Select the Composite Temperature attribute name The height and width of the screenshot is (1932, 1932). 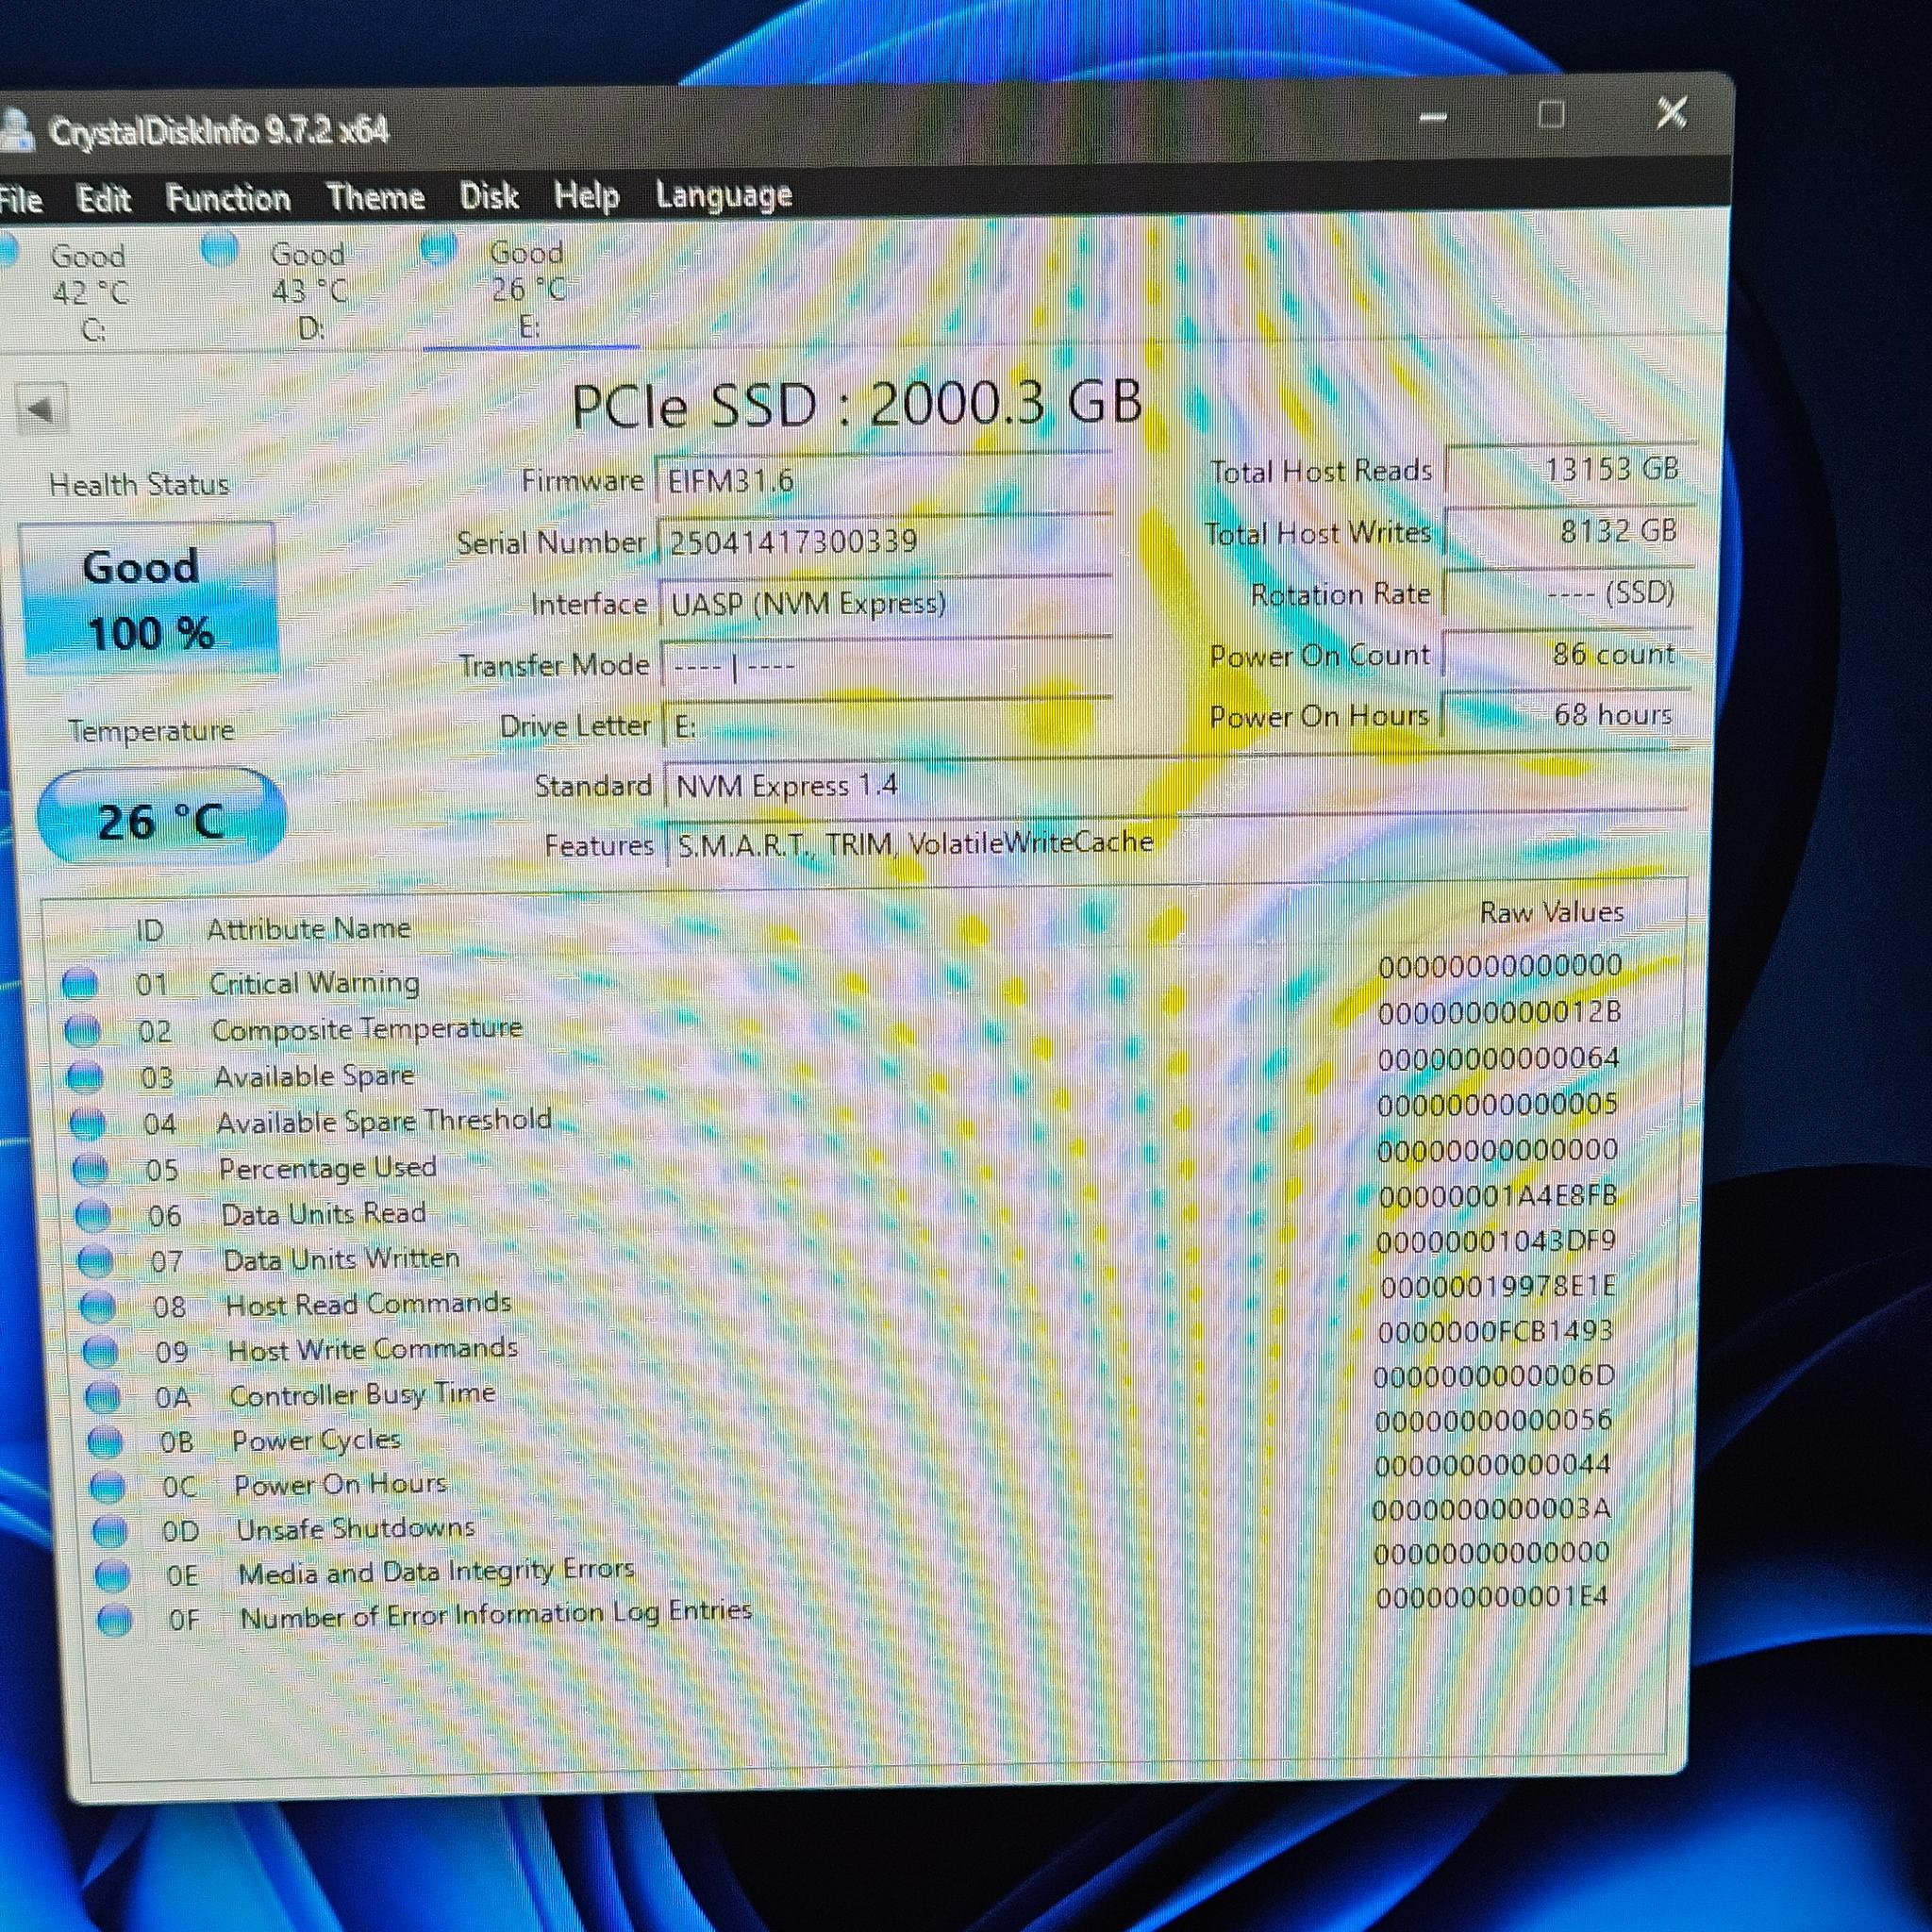click(367, 1029)
